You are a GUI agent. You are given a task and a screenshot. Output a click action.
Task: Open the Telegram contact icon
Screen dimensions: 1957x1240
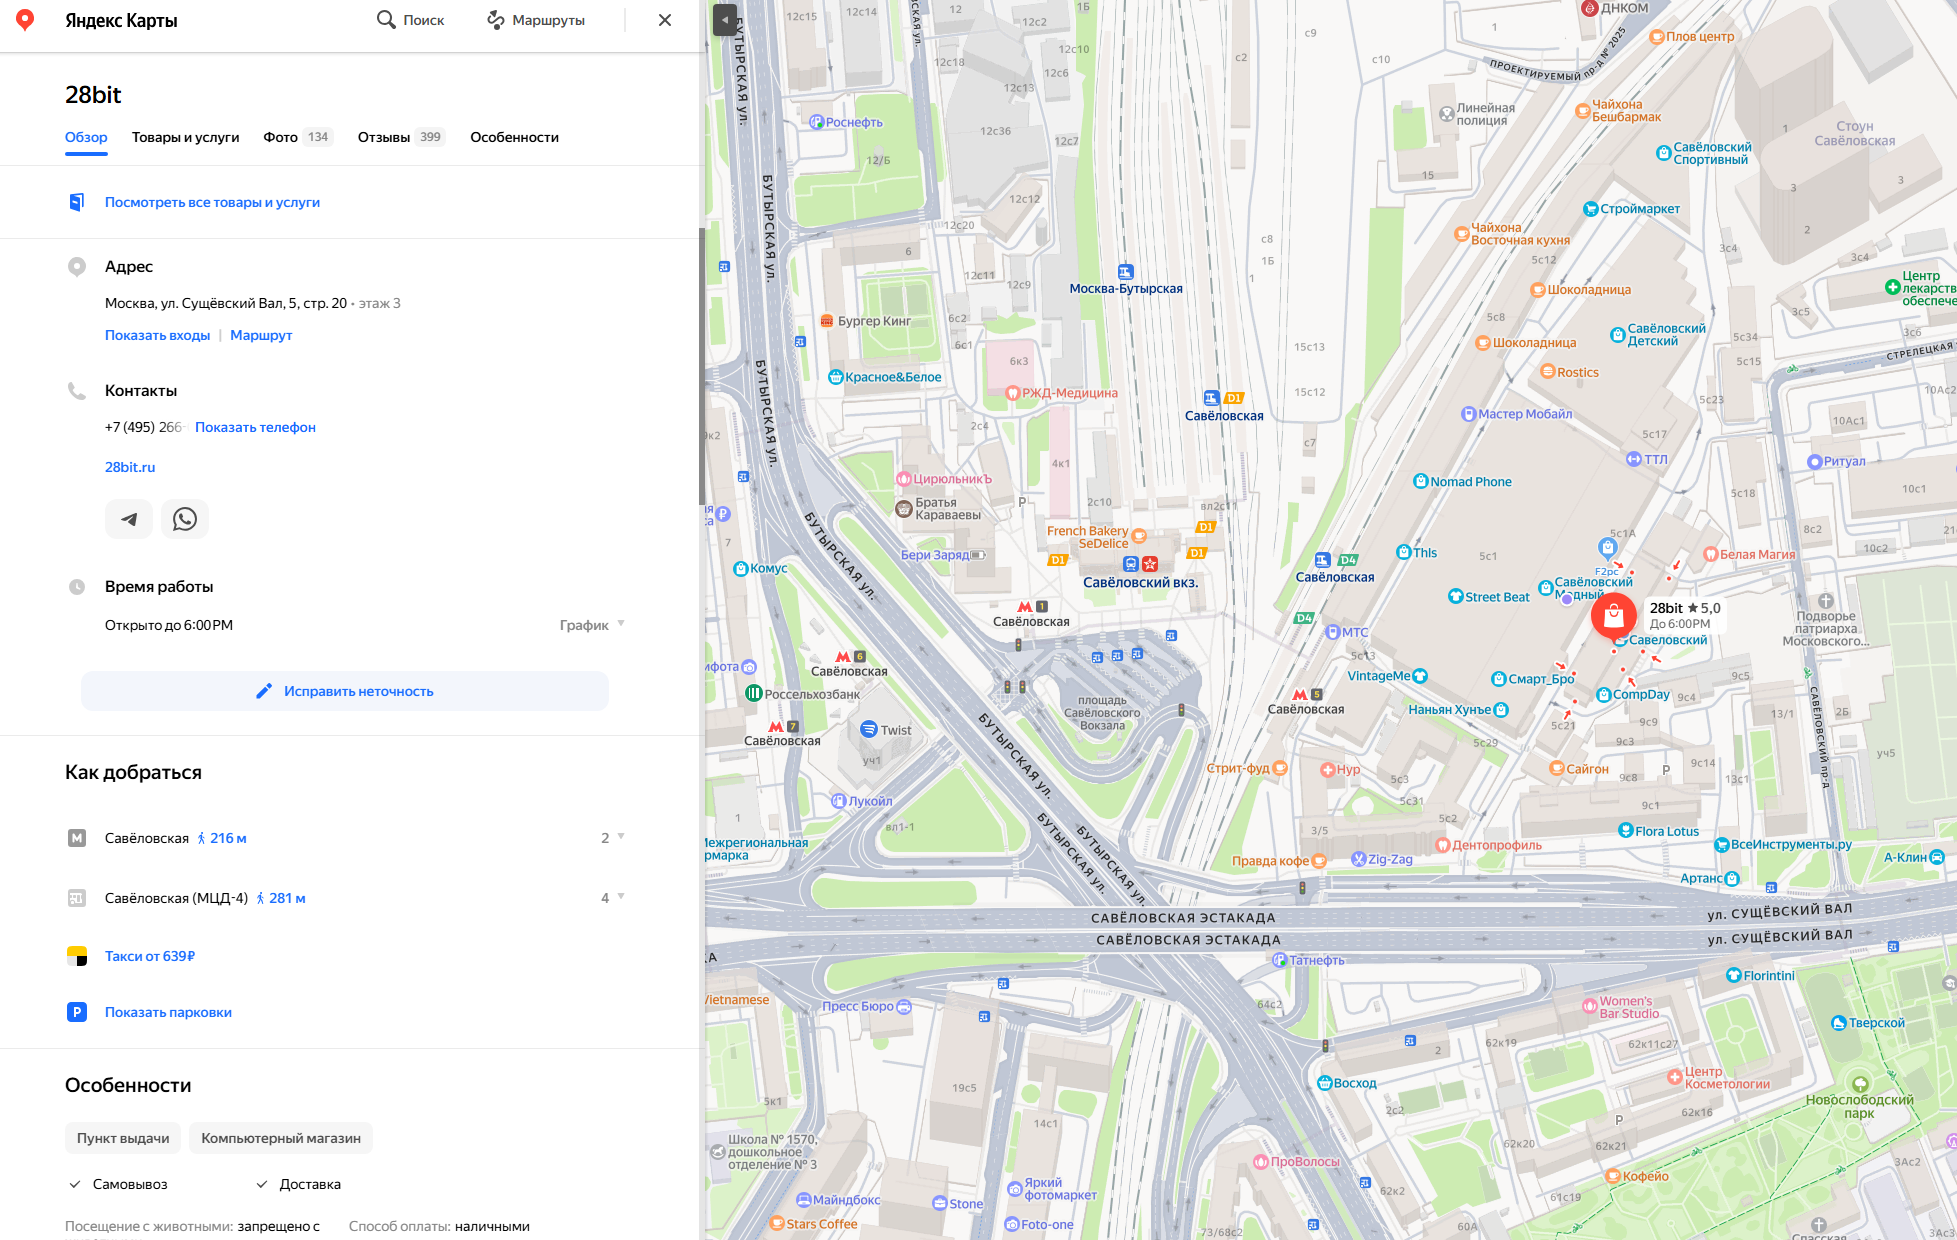[129, 519]
